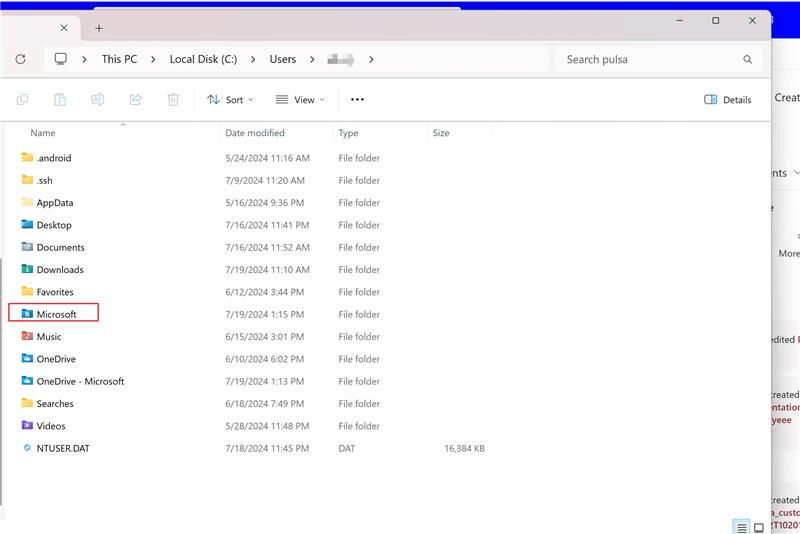The height and width of the screenshot is (534, 800).
Task: Click the Share icon in toolbar
Action: coord(135,99)
